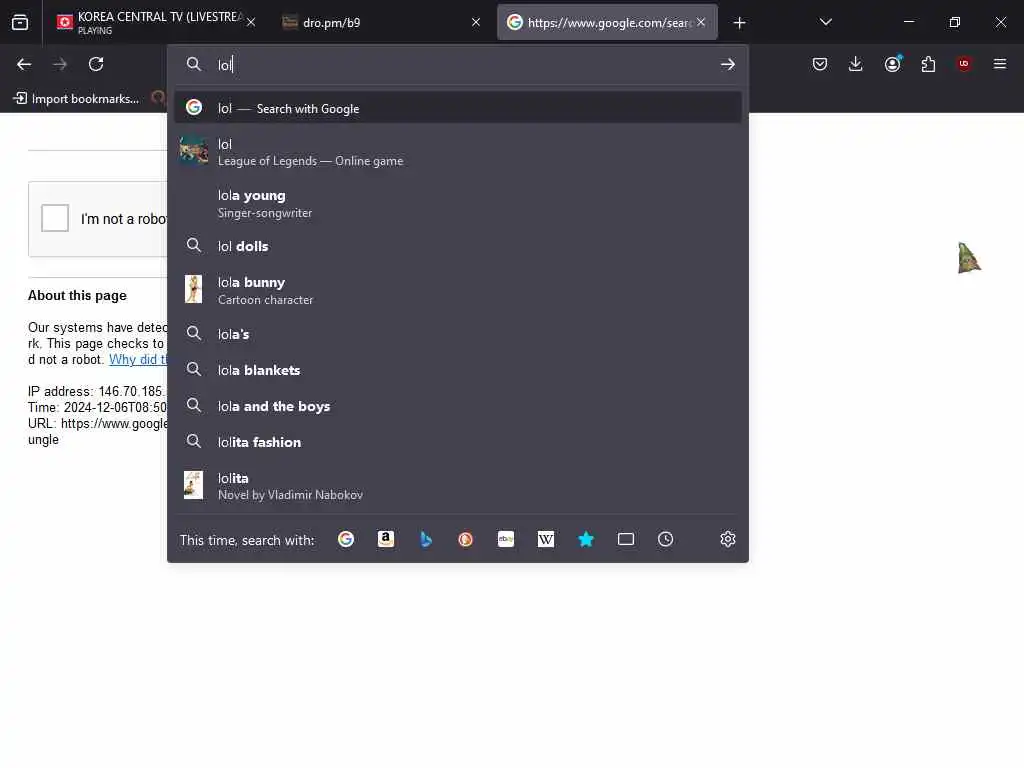Select League of Legends suggestion

(x=458, y=152)
